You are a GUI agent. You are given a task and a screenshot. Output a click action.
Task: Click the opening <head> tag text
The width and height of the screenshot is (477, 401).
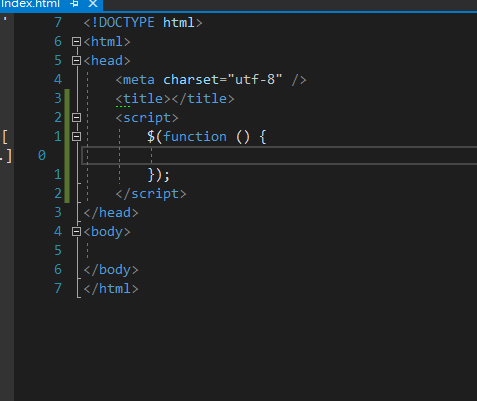[x=107, y=61]
